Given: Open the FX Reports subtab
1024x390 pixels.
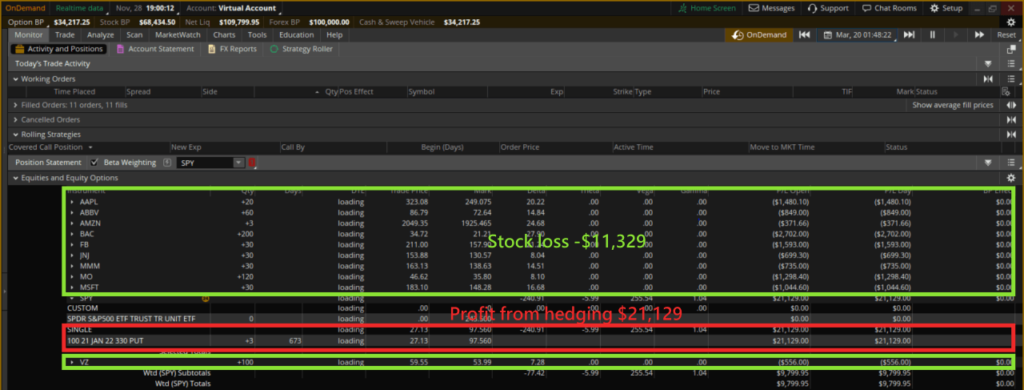Looking at the screenshot, I should point(232,49).
